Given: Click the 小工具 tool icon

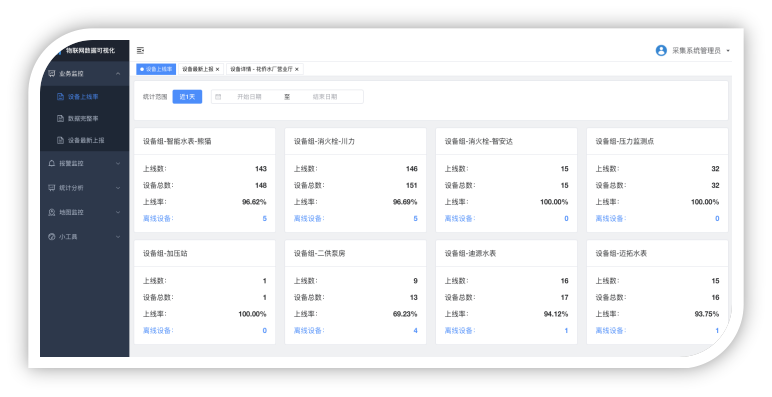Looking at the screenshot, I should (x=52, y=237).
